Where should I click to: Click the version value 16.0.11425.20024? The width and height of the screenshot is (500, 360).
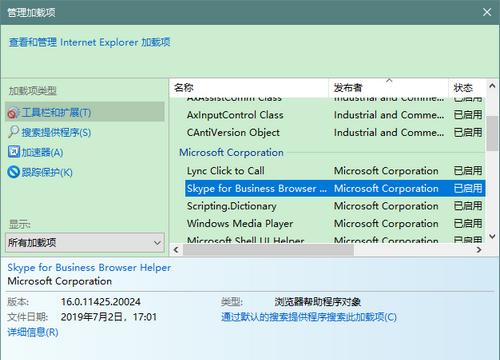pyautogui.click(x=100, y=302)
